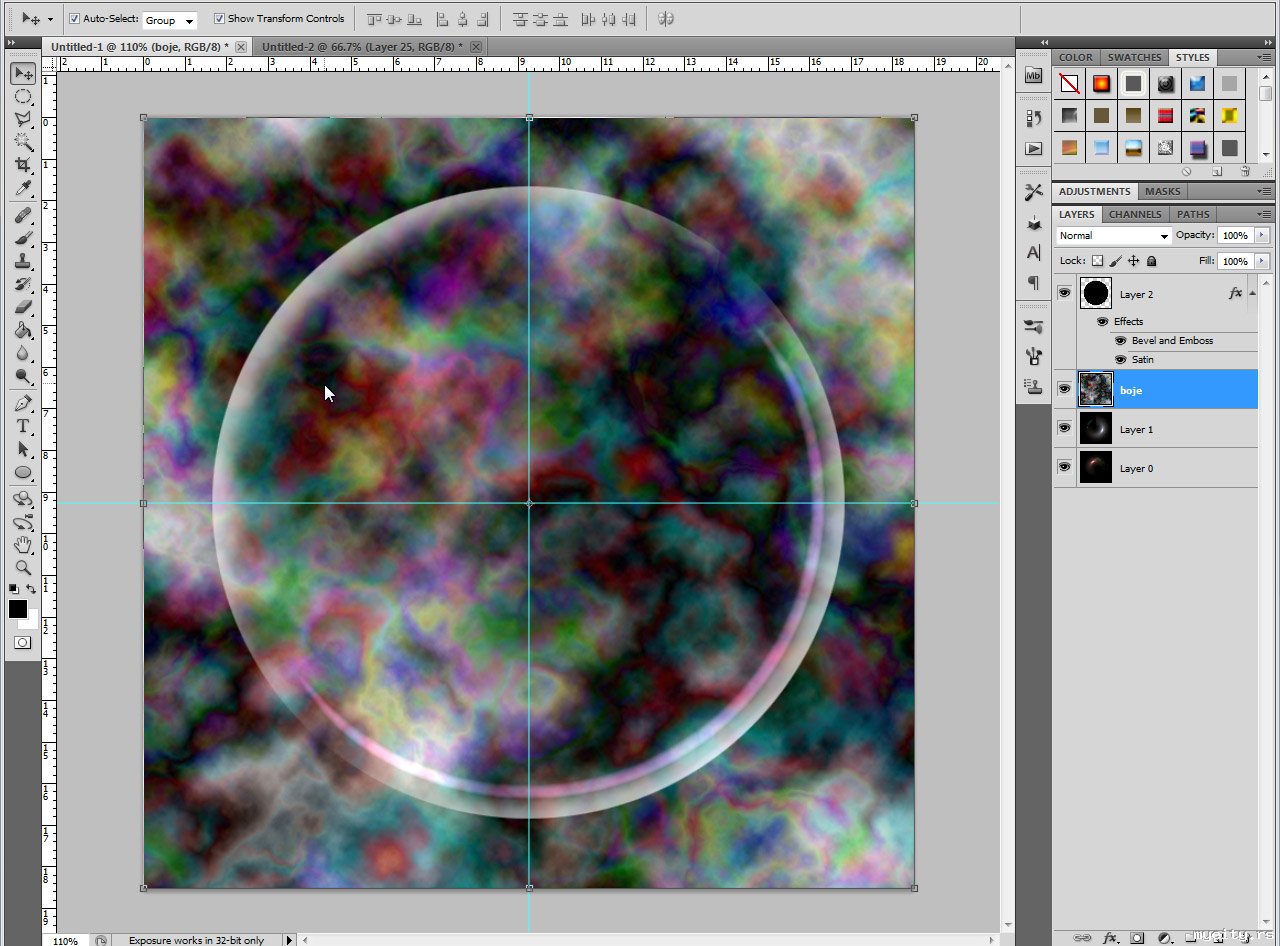The width and height of the screenshot is (1280, 946).
Task: Select the Crop tool
Action: pyautogui.click(x=23, y=165)
